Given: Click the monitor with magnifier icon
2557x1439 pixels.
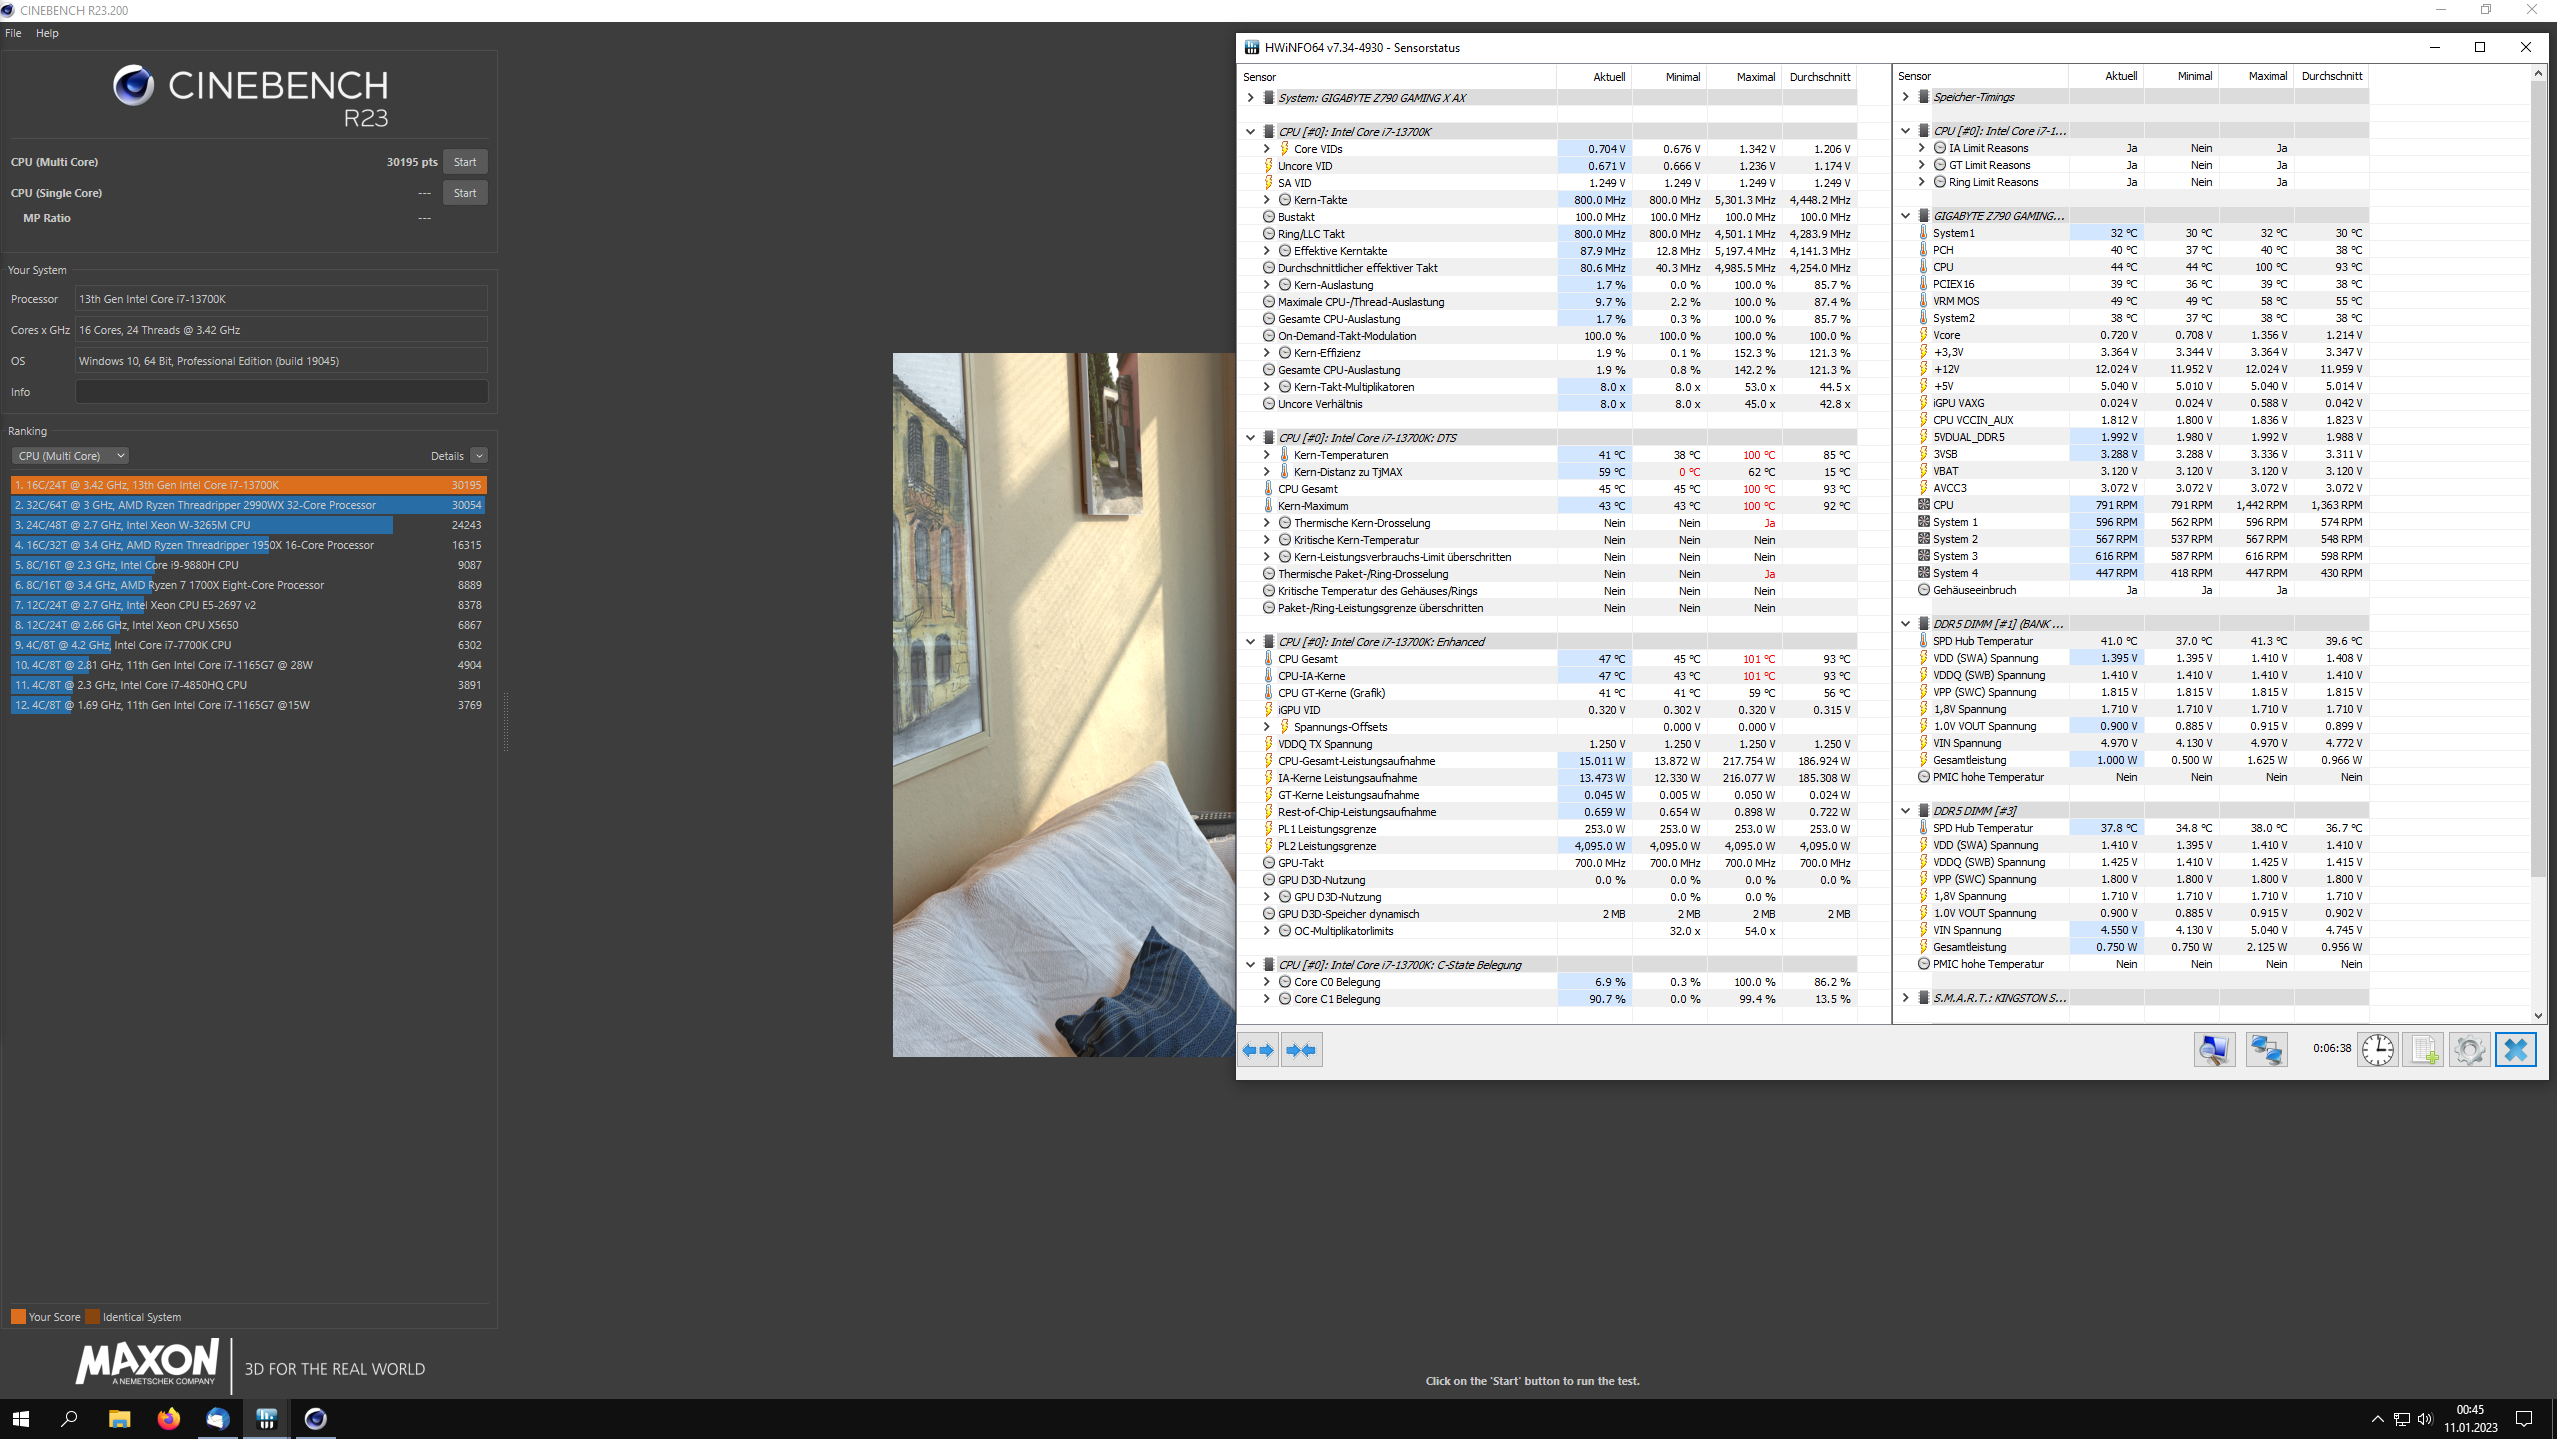Looking at the screenshot, I should [x=2214, y=1050].
